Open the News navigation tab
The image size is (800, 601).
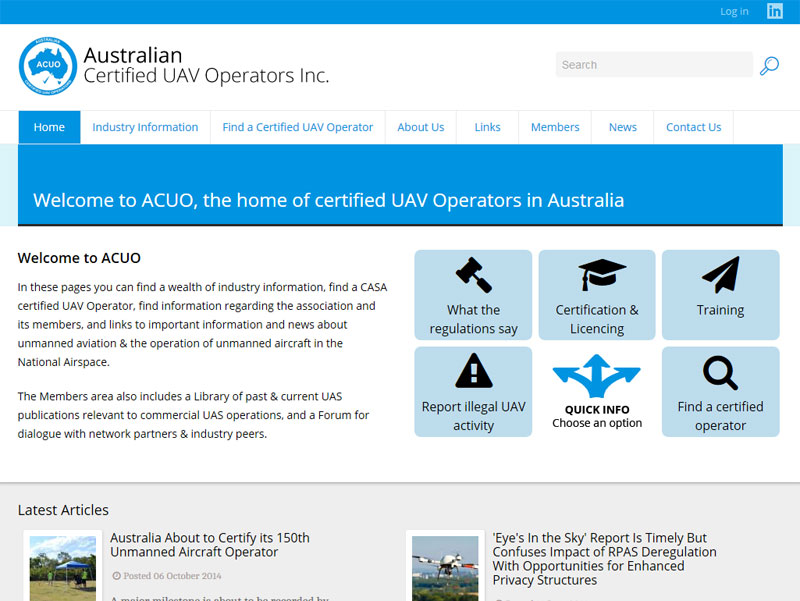[x=622, y=127]
